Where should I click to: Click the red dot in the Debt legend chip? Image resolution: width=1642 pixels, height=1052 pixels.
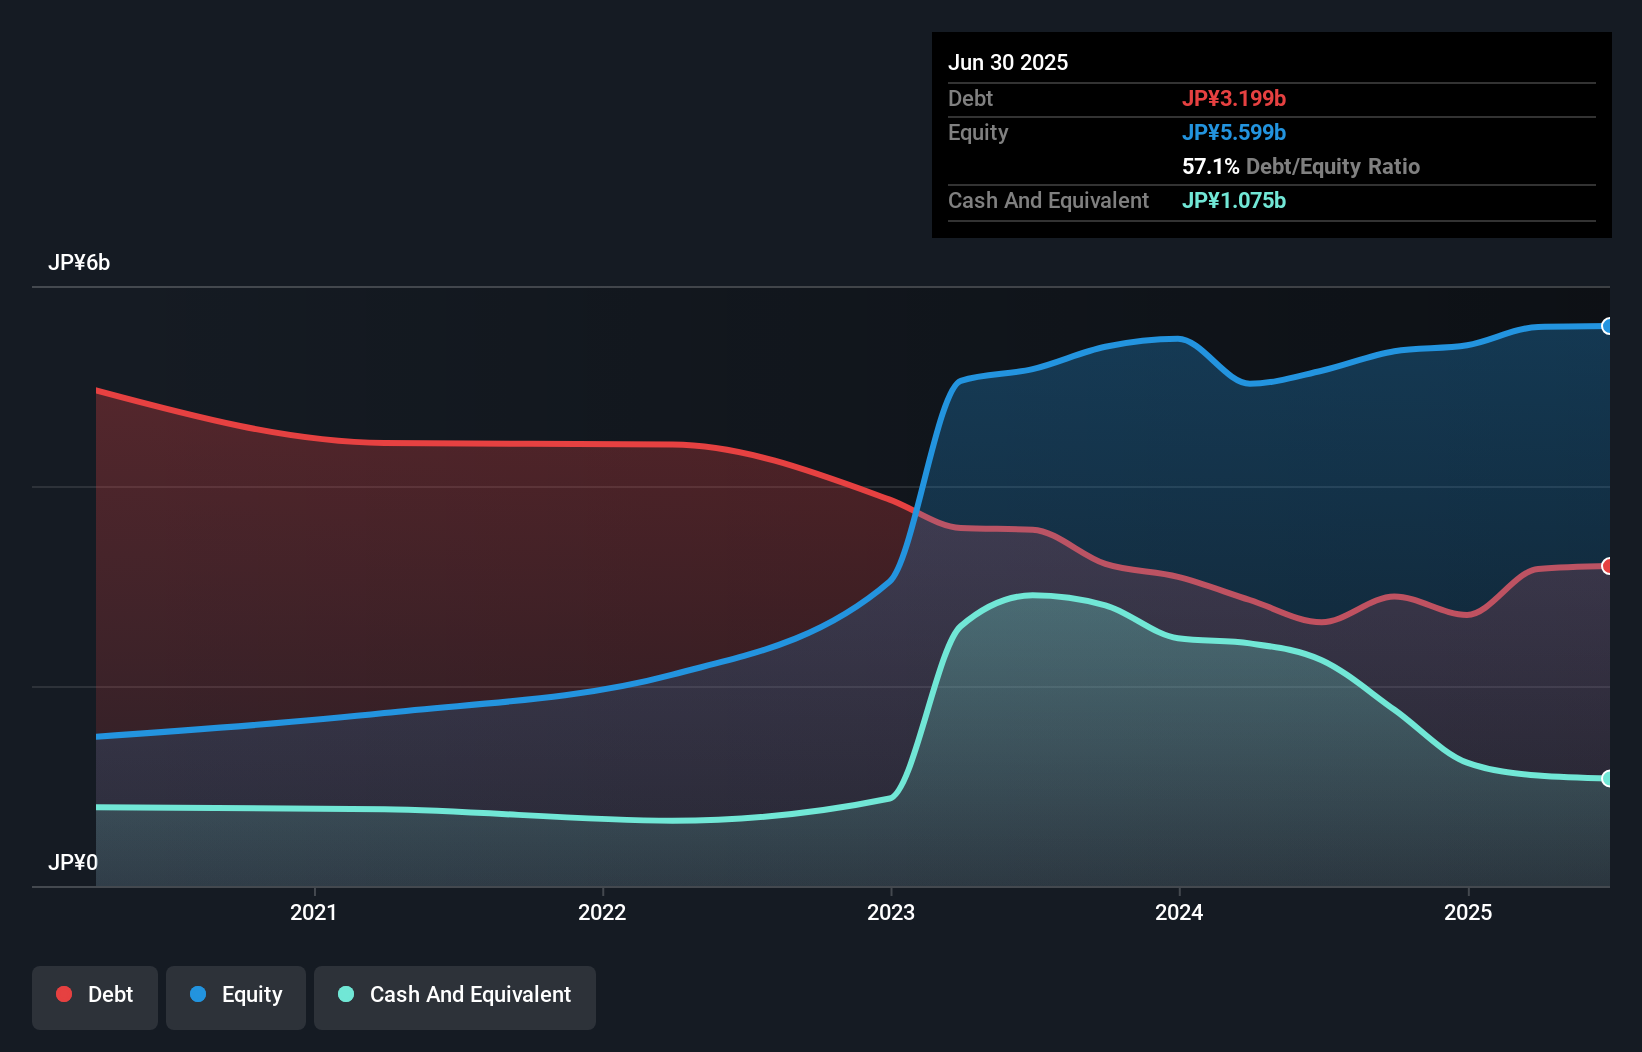click(64, 994)
